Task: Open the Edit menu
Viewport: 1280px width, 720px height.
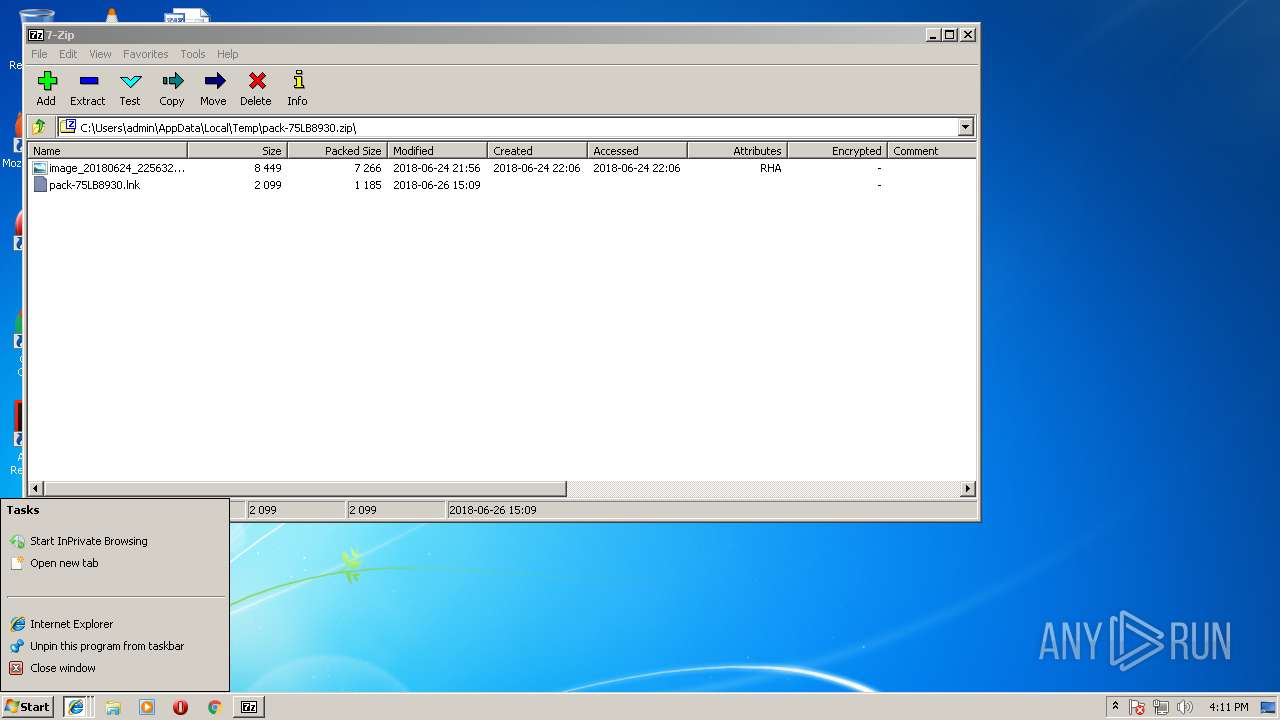Action: pyautogui.click(x=68, y=54)
